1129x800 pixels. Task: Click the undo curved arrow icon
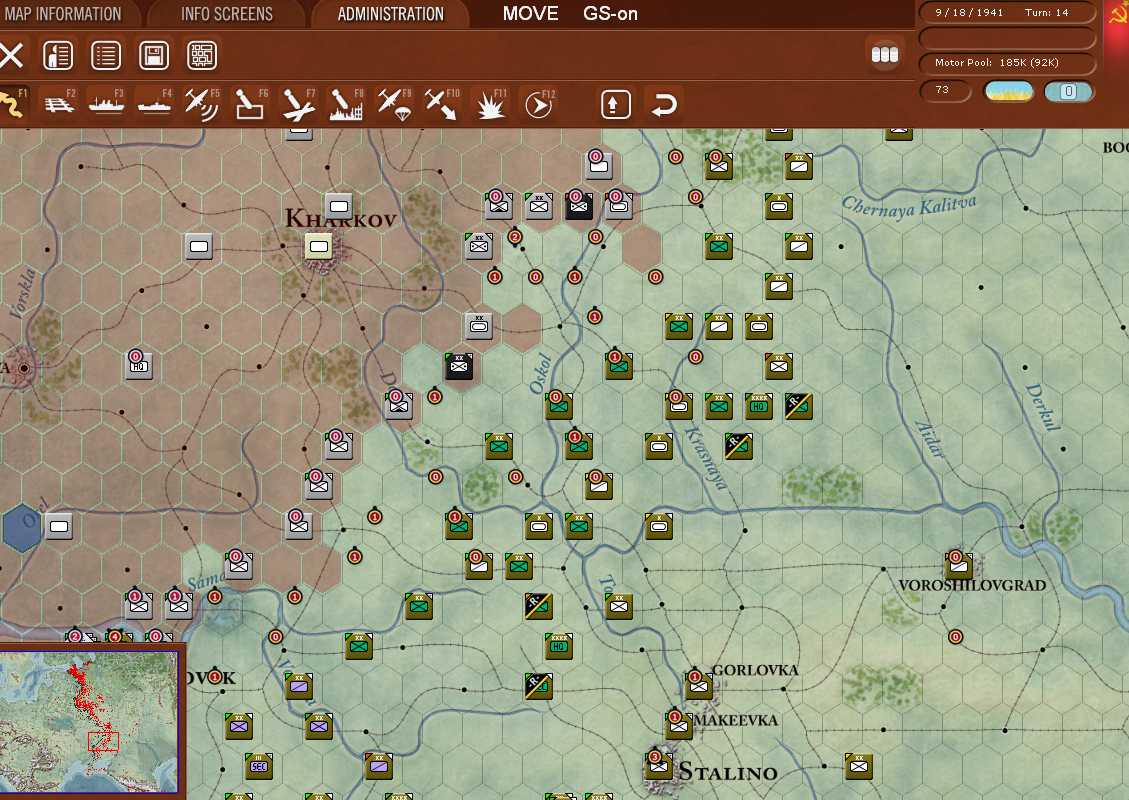[664, 104]
